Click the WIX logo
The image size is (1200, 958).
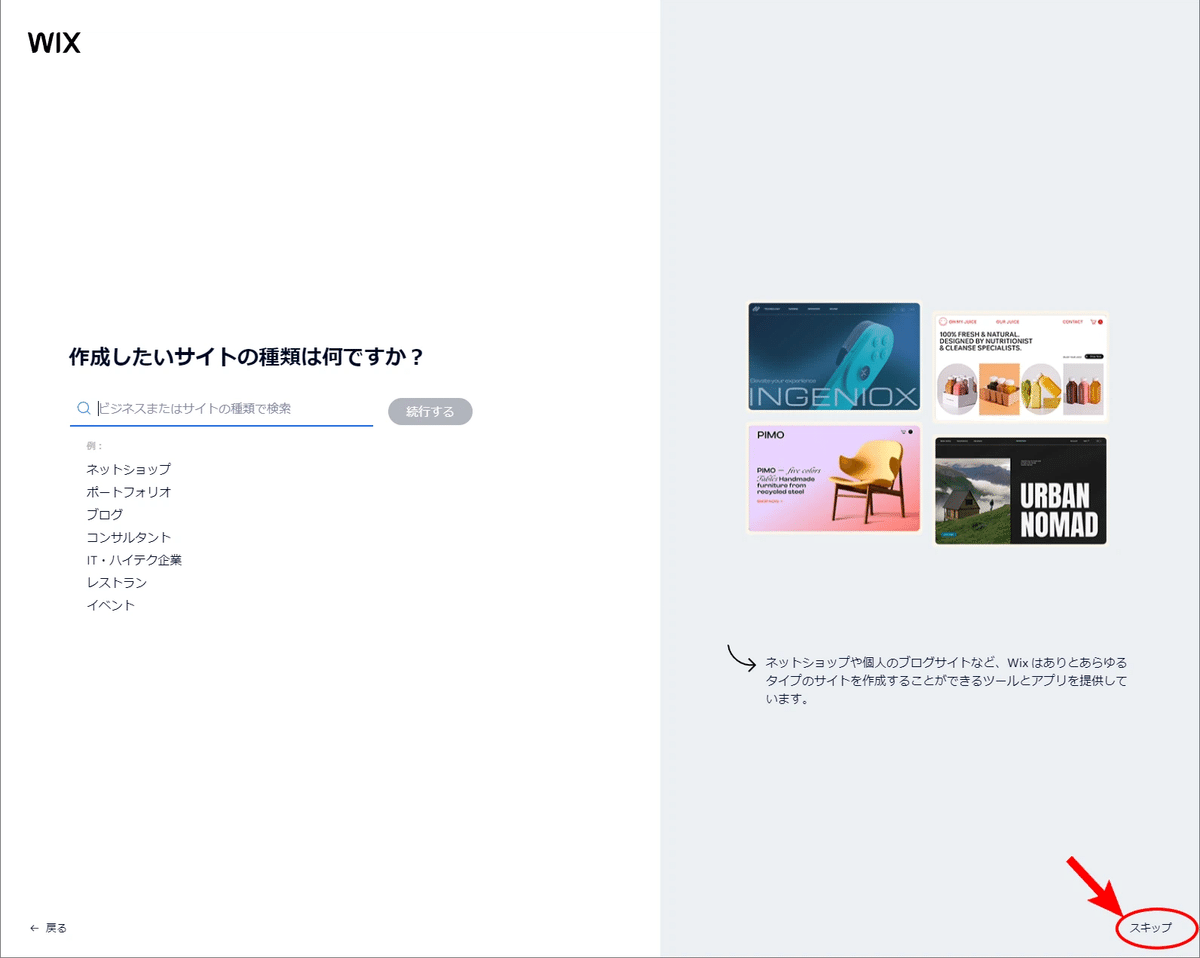pyautogui.click(x=54, y=43)
